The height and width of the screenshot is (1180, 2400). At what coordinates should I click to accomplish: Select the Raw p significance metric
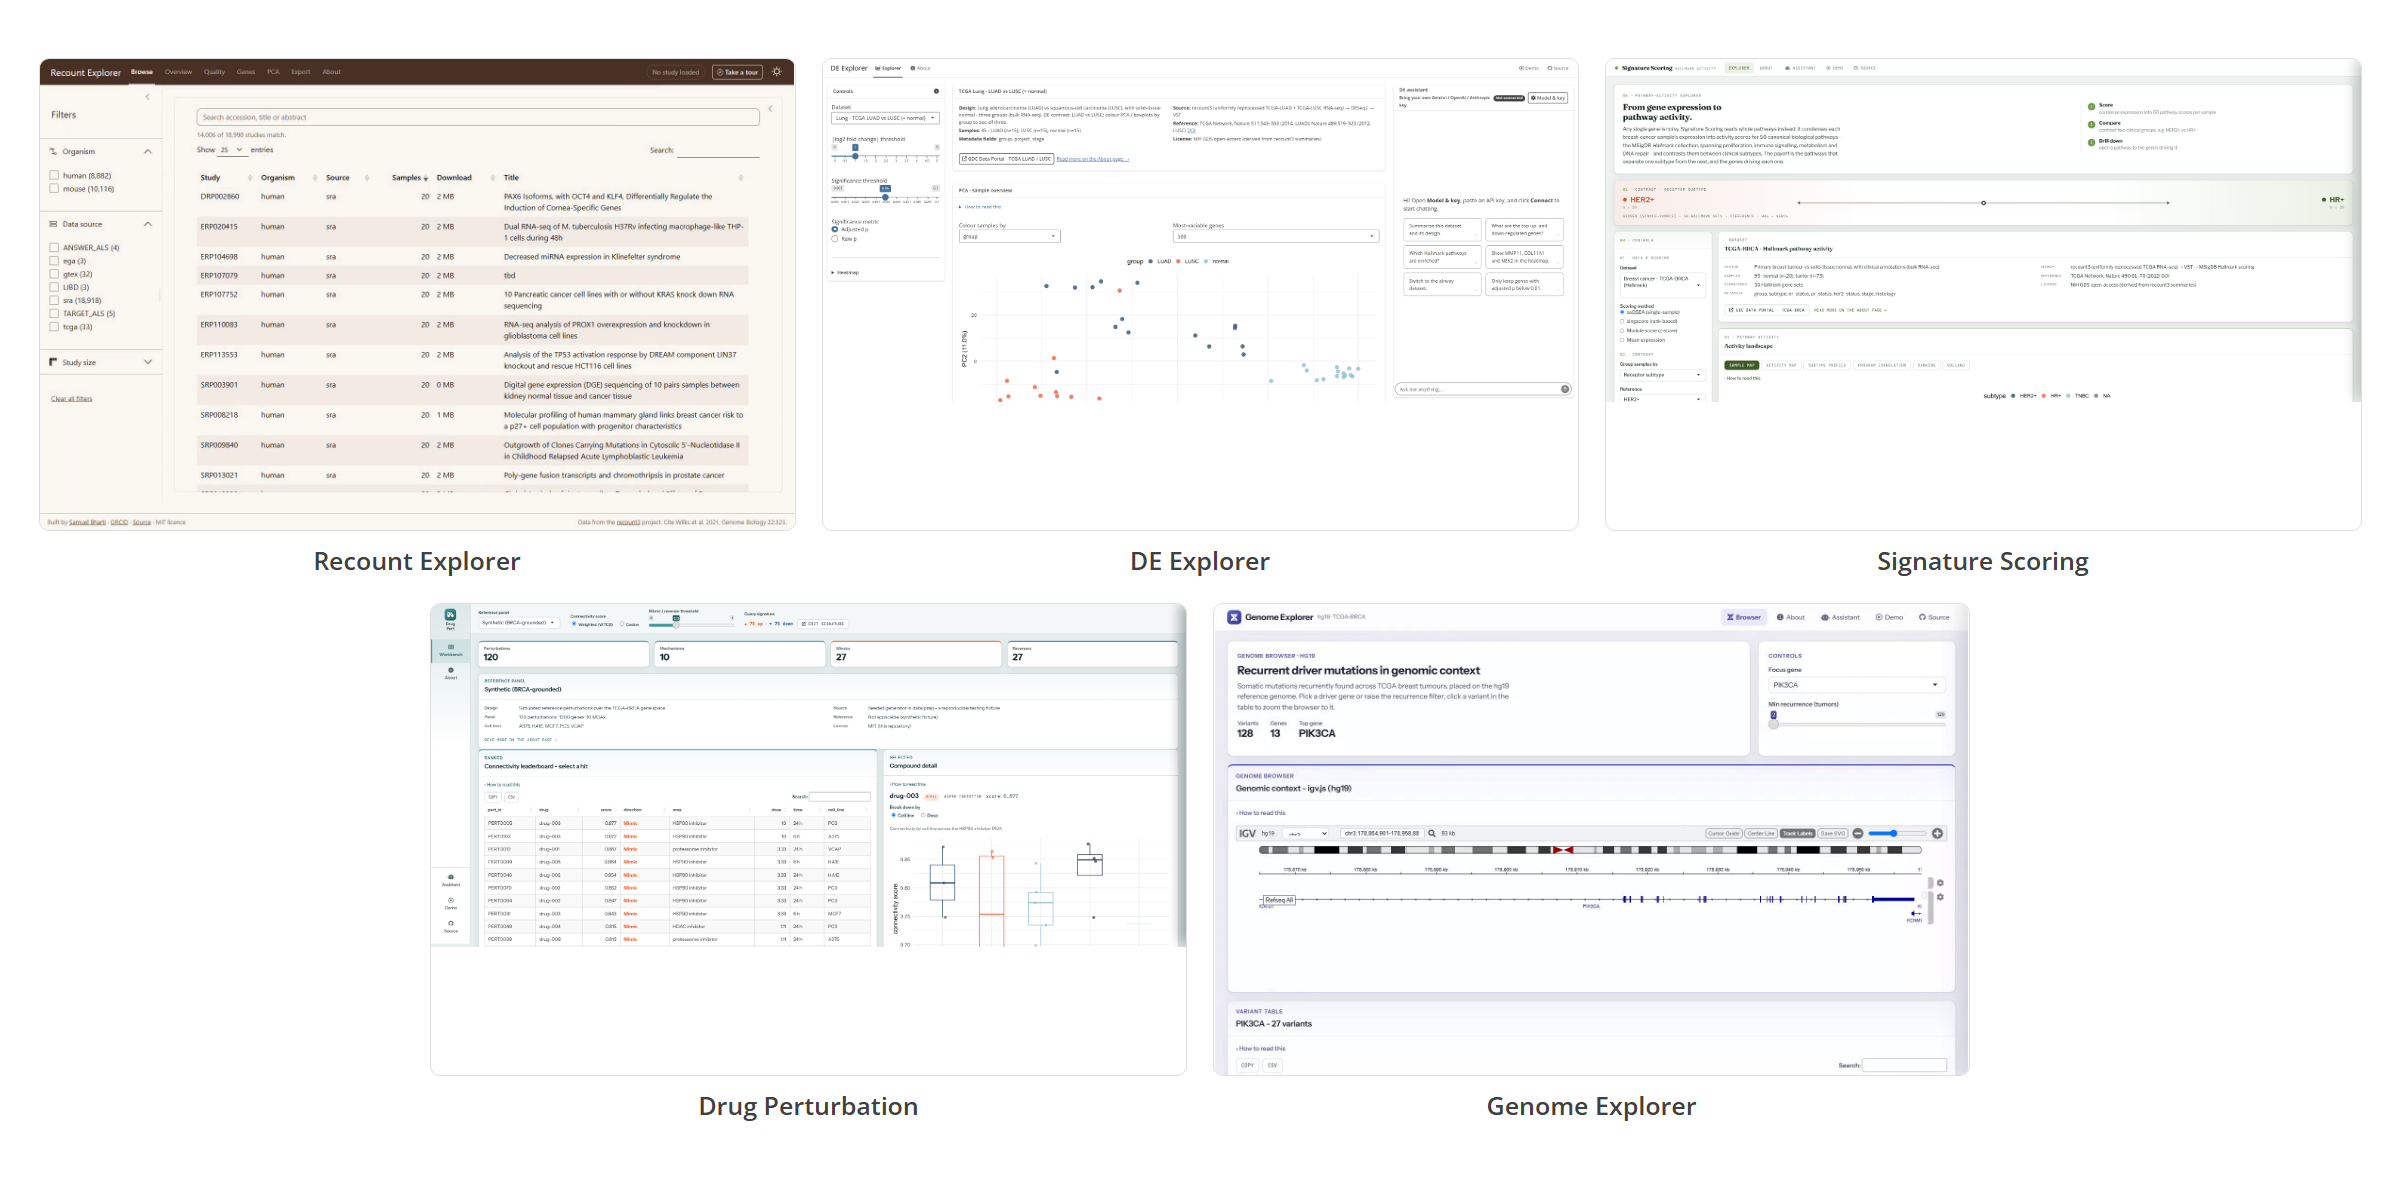point(835,239)
